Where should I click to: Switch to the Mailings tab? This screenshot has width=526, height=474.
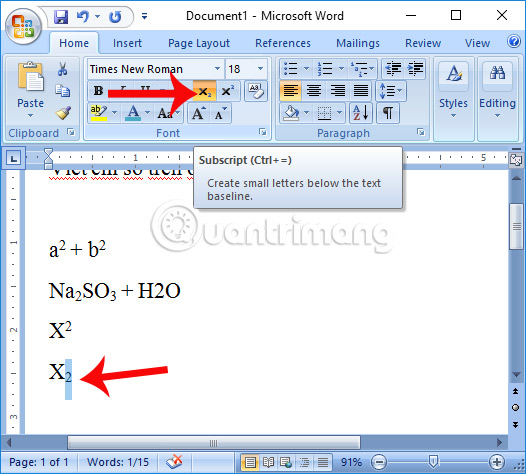(x=358, y=43)
